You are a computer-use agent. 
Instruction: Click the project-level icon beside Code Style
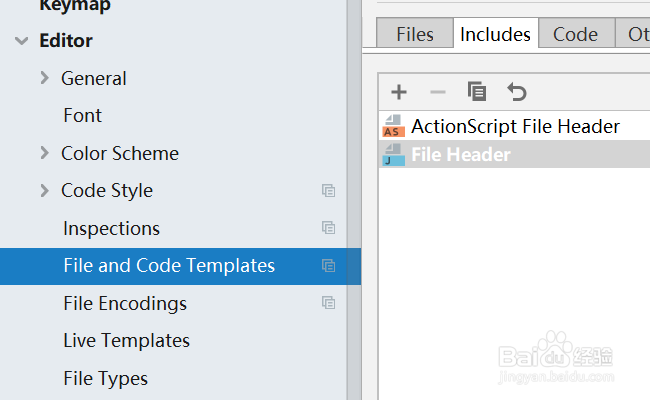coord(328,191)
